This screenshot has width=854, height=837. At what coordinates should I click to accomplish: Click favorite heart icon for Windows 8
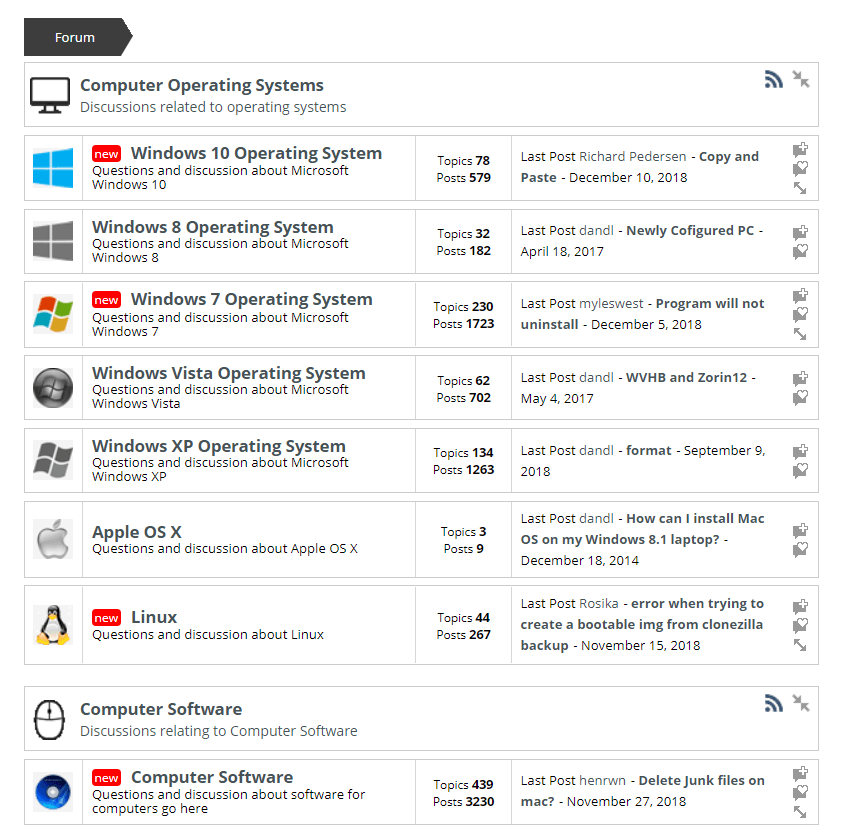tap(800, 251)
